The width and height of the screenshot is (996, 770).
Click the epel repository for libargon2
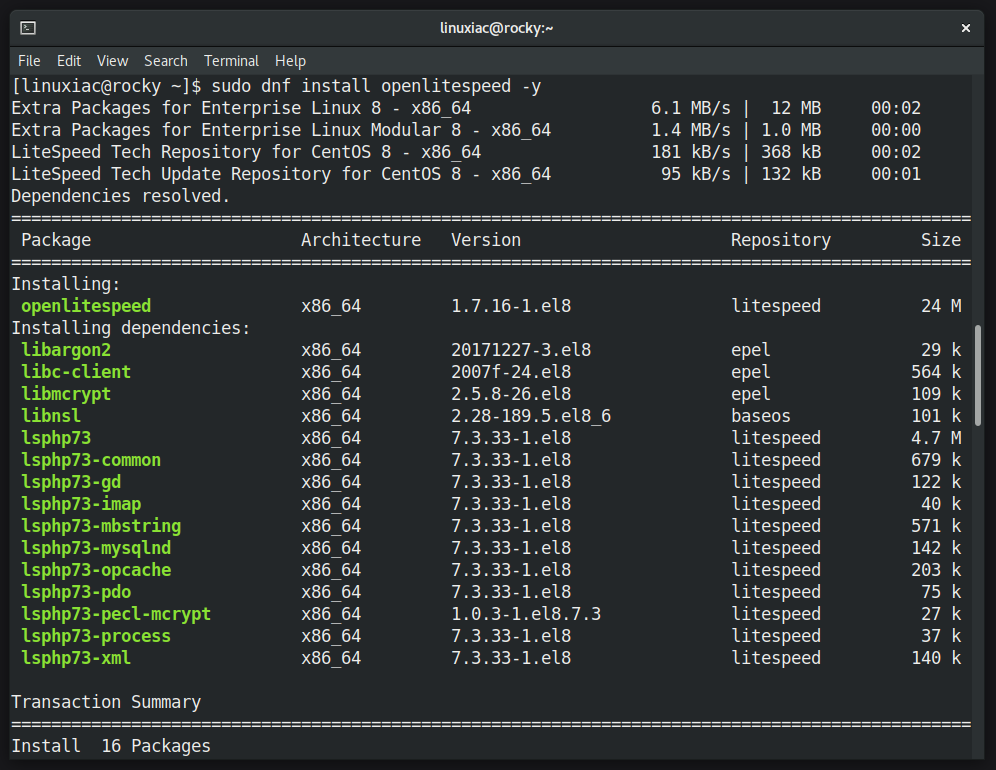pos(751,350)
